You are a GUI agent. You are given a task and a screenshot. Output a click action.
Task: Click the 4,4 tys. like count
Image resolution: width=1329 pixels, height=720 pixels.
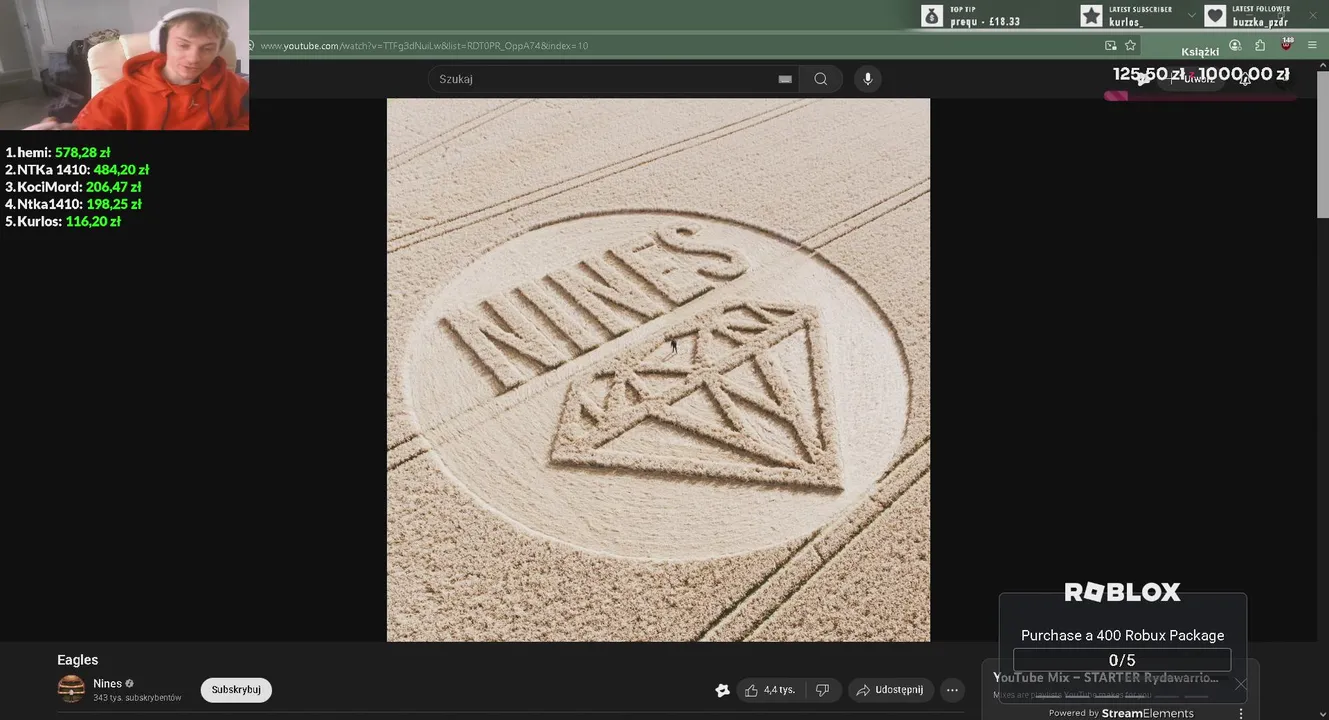click(x=779, y=690)
